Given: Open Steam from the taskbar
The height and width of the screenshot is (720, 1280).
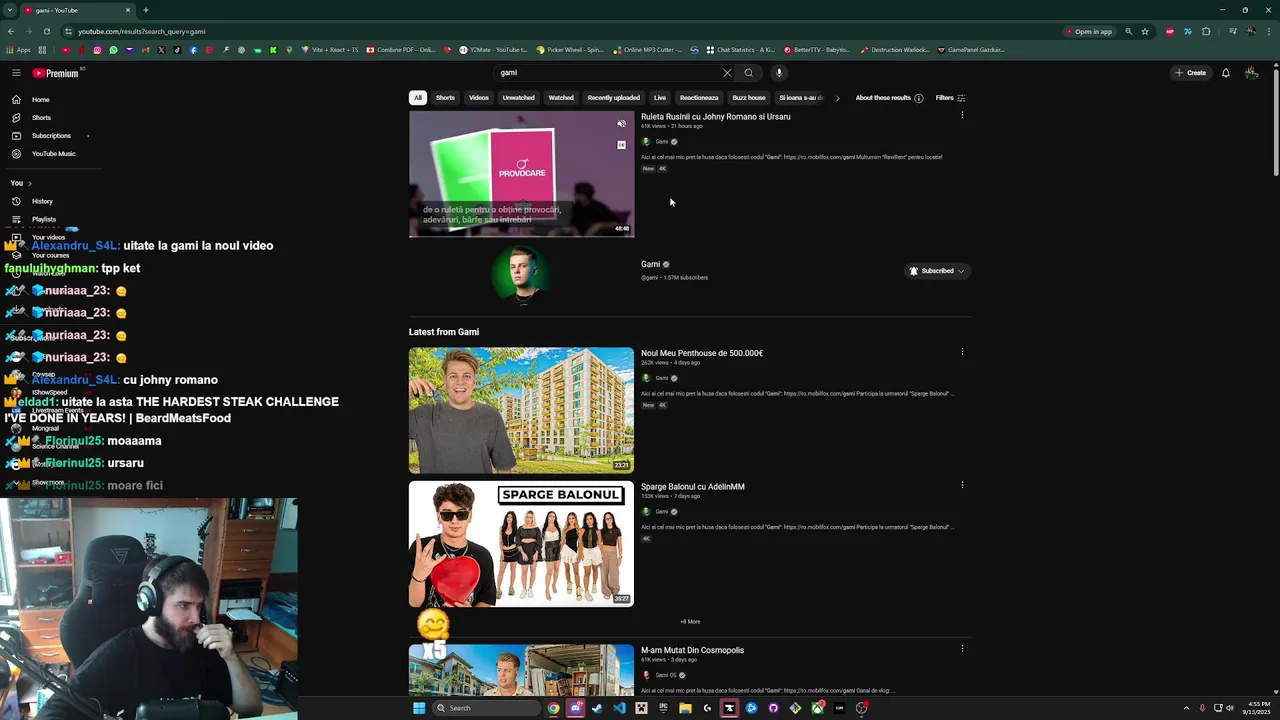Looking at the screenshot, I should pyautogui.click(x=597, y=708).
